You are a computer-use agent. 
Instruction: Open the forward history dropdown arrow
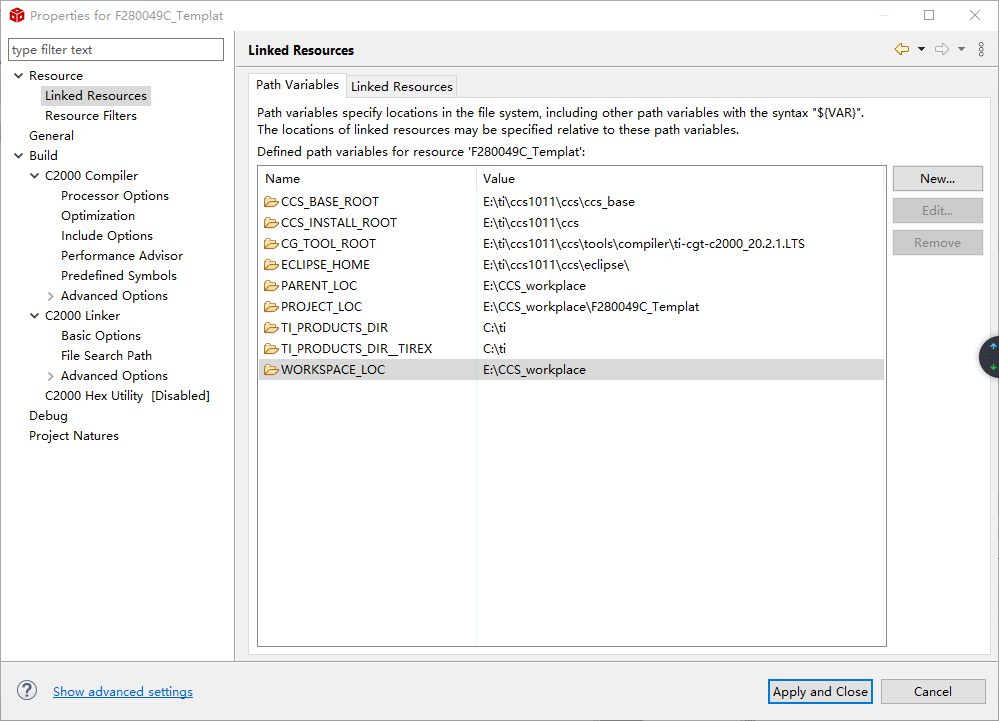pos(961,49)
